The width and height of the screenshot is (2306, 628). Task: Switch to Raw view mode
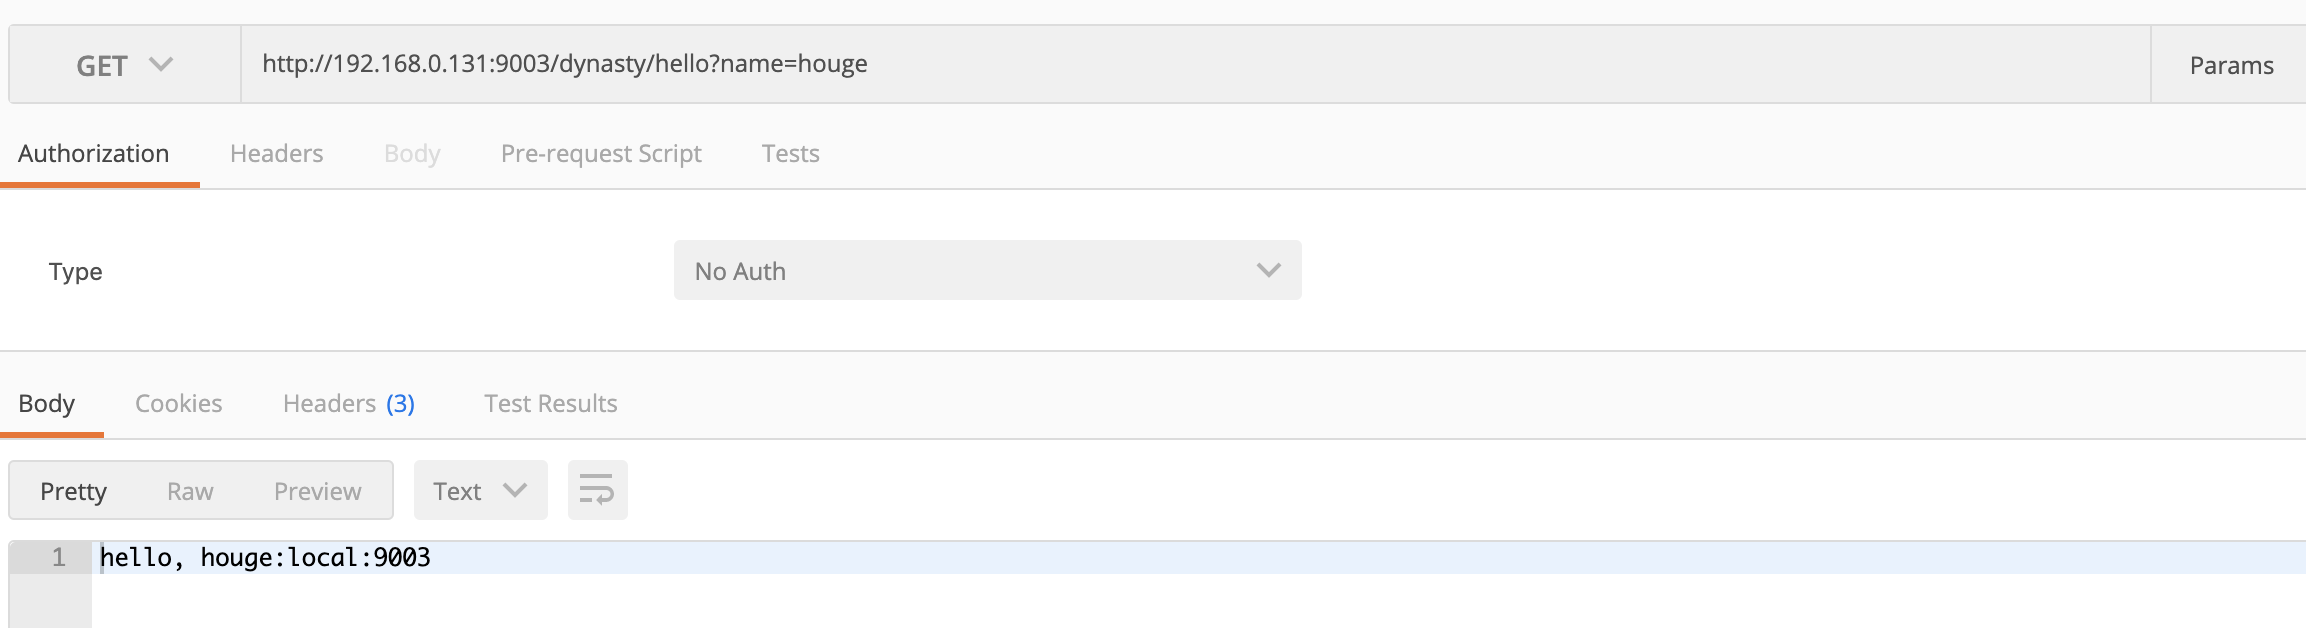[190, 491]
